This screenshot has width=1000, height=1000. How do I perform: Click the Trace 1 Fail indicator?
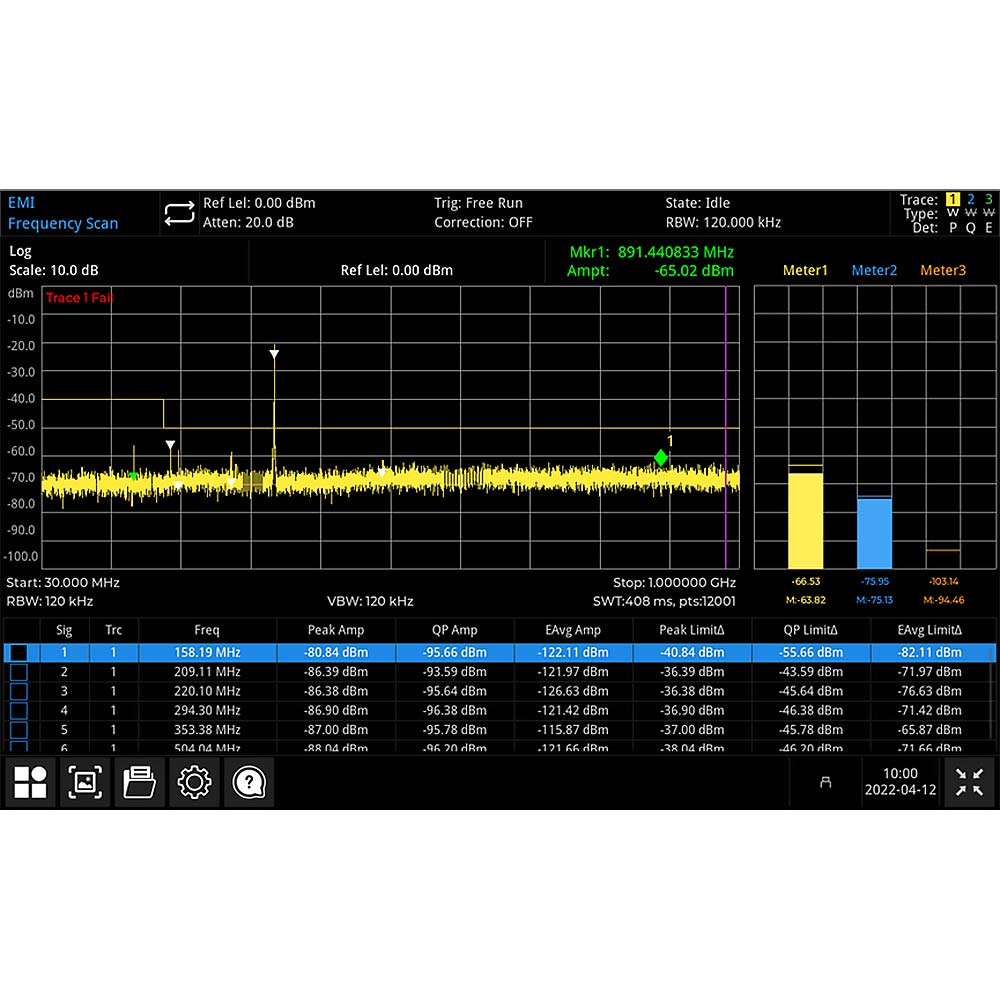click(x=78, y=298)
